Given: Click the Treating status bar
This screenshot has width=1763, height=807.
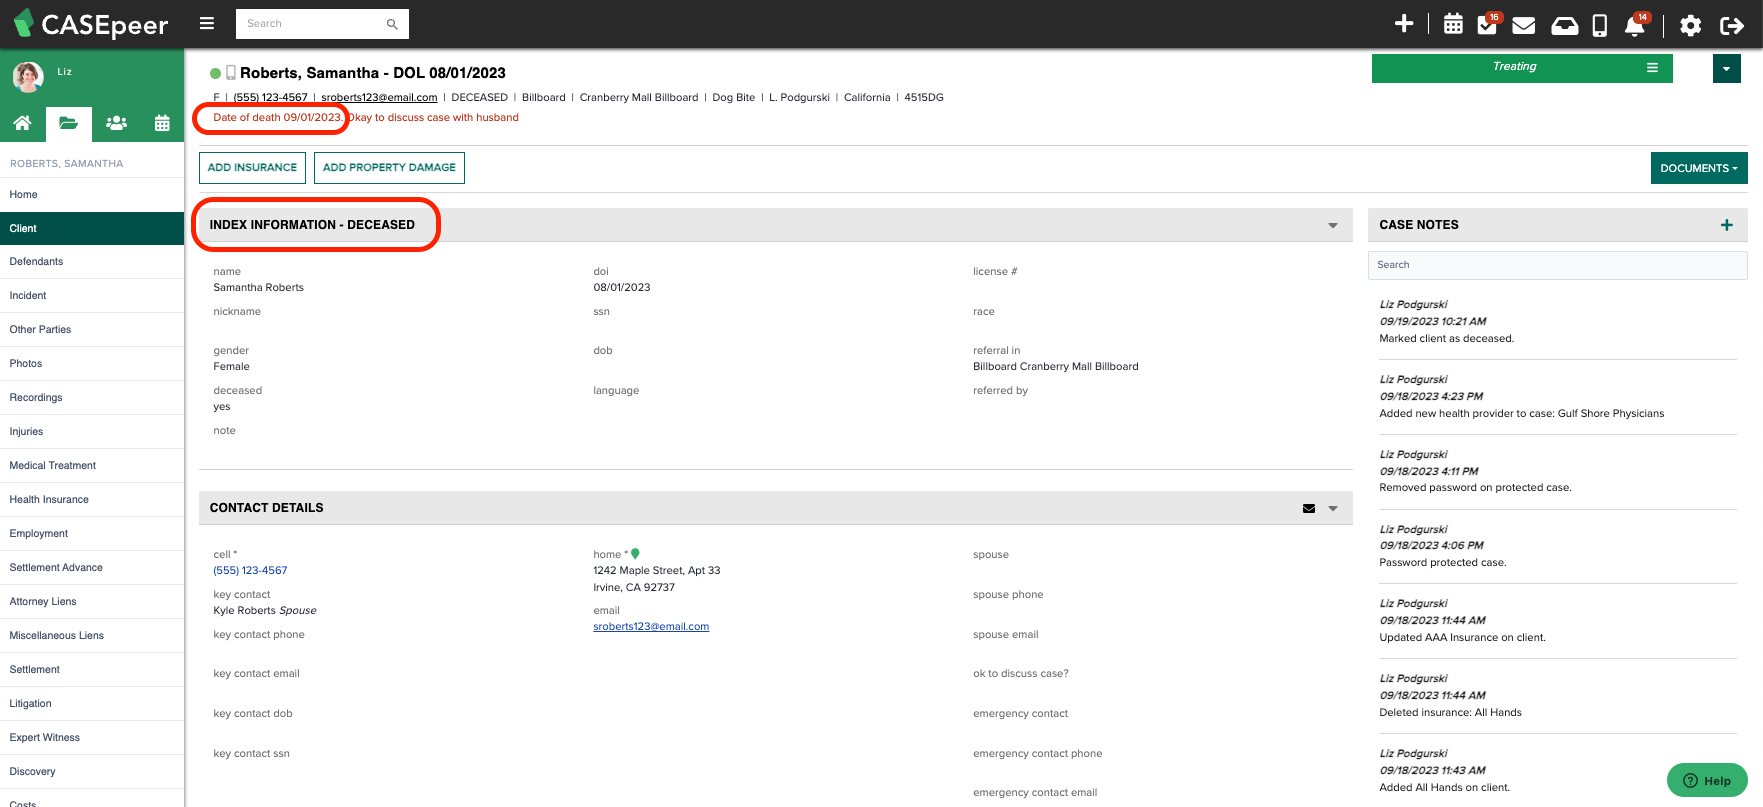Looking at the screenshot, I should pos(1522,68).
